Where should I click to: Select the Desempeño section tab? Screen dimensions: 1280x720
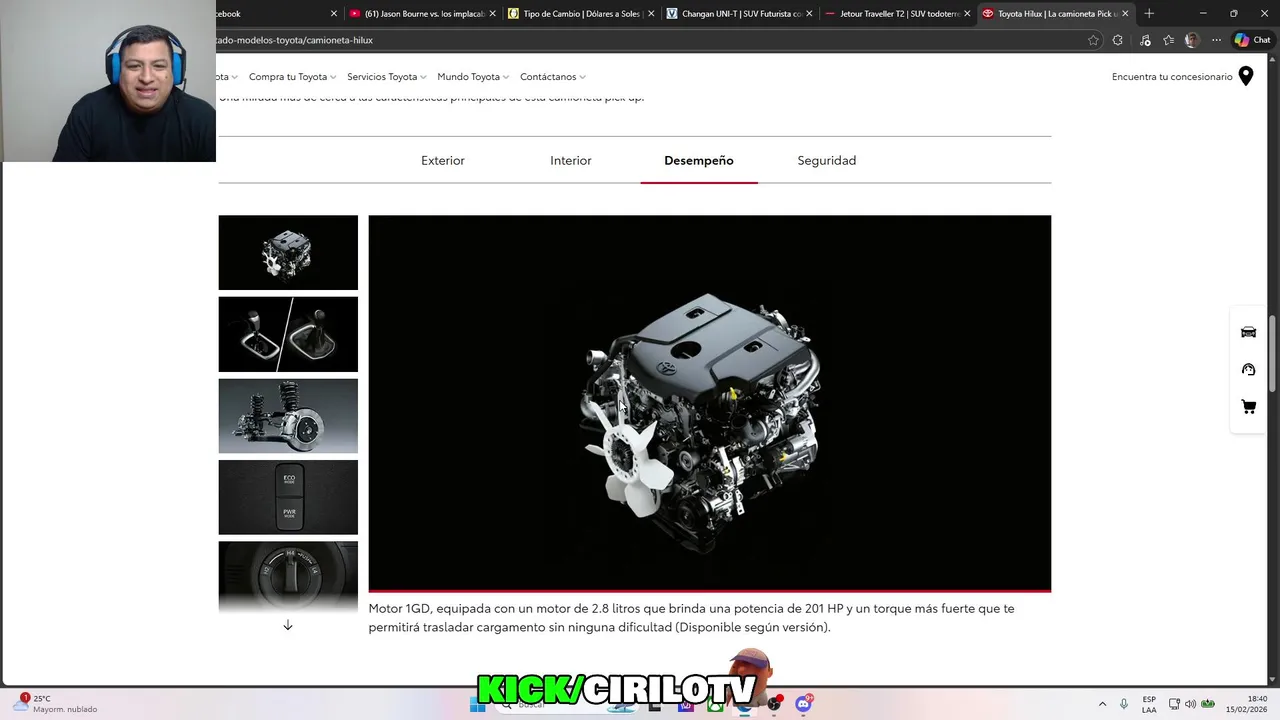(699, 160)
